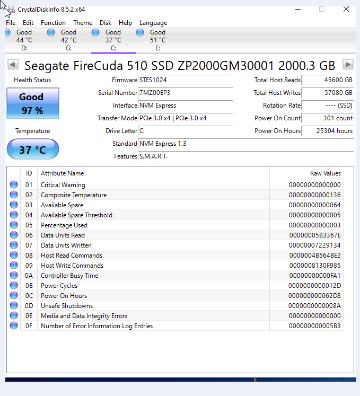Image resolution: width=360 pixels, height=396 pixels.
Task: Click status icon for Percentage Used row
Action: click(14, 225)
